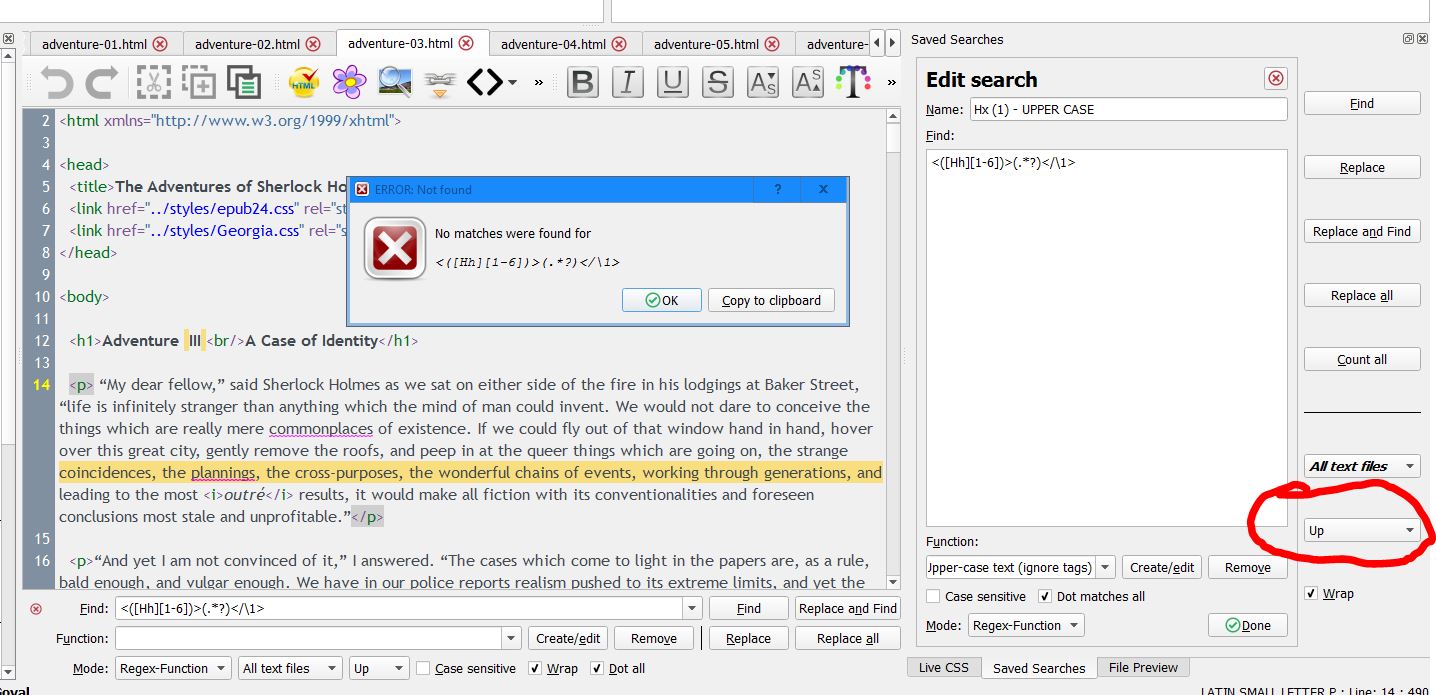Toggle Wrap checkbox in Saved Searches panel
The image size is (1436, 695).
1311,593
